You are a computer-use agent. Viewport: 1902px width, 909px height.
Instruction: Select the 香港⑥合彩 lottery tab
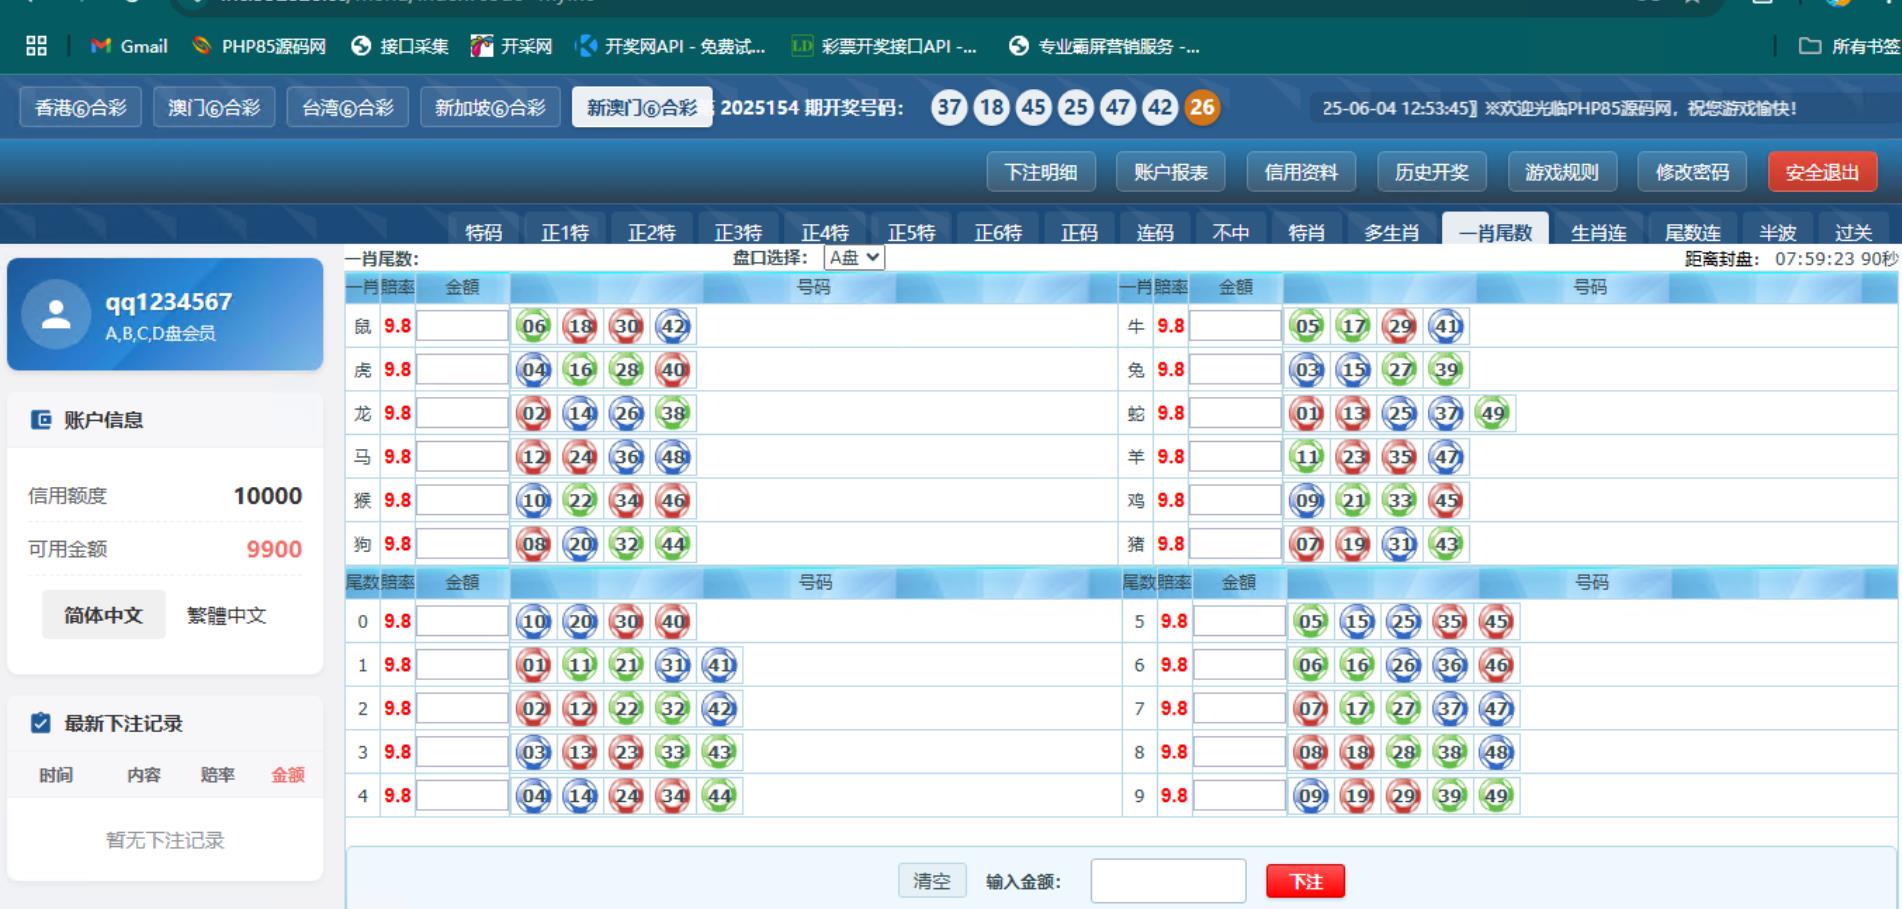[81, 108]
